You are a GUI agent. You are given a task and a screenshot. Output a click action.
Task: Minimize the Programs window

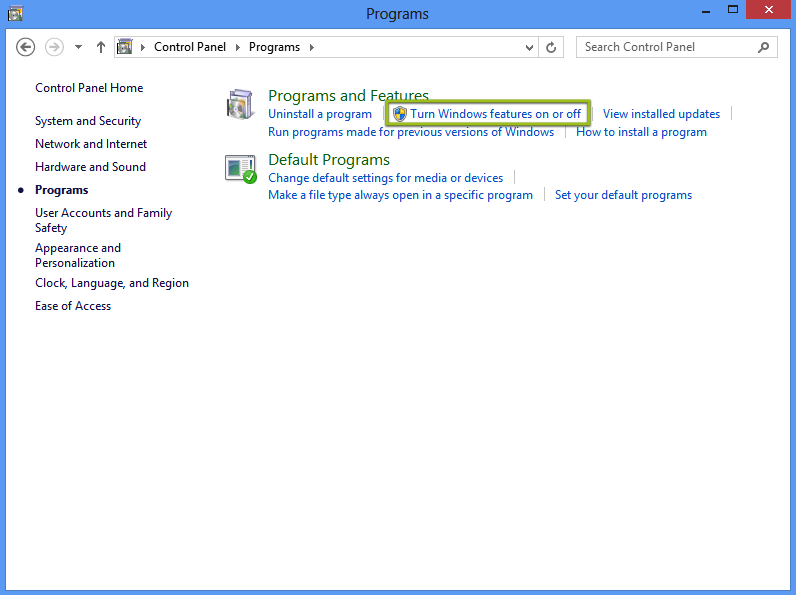click(x=706, y=11)
